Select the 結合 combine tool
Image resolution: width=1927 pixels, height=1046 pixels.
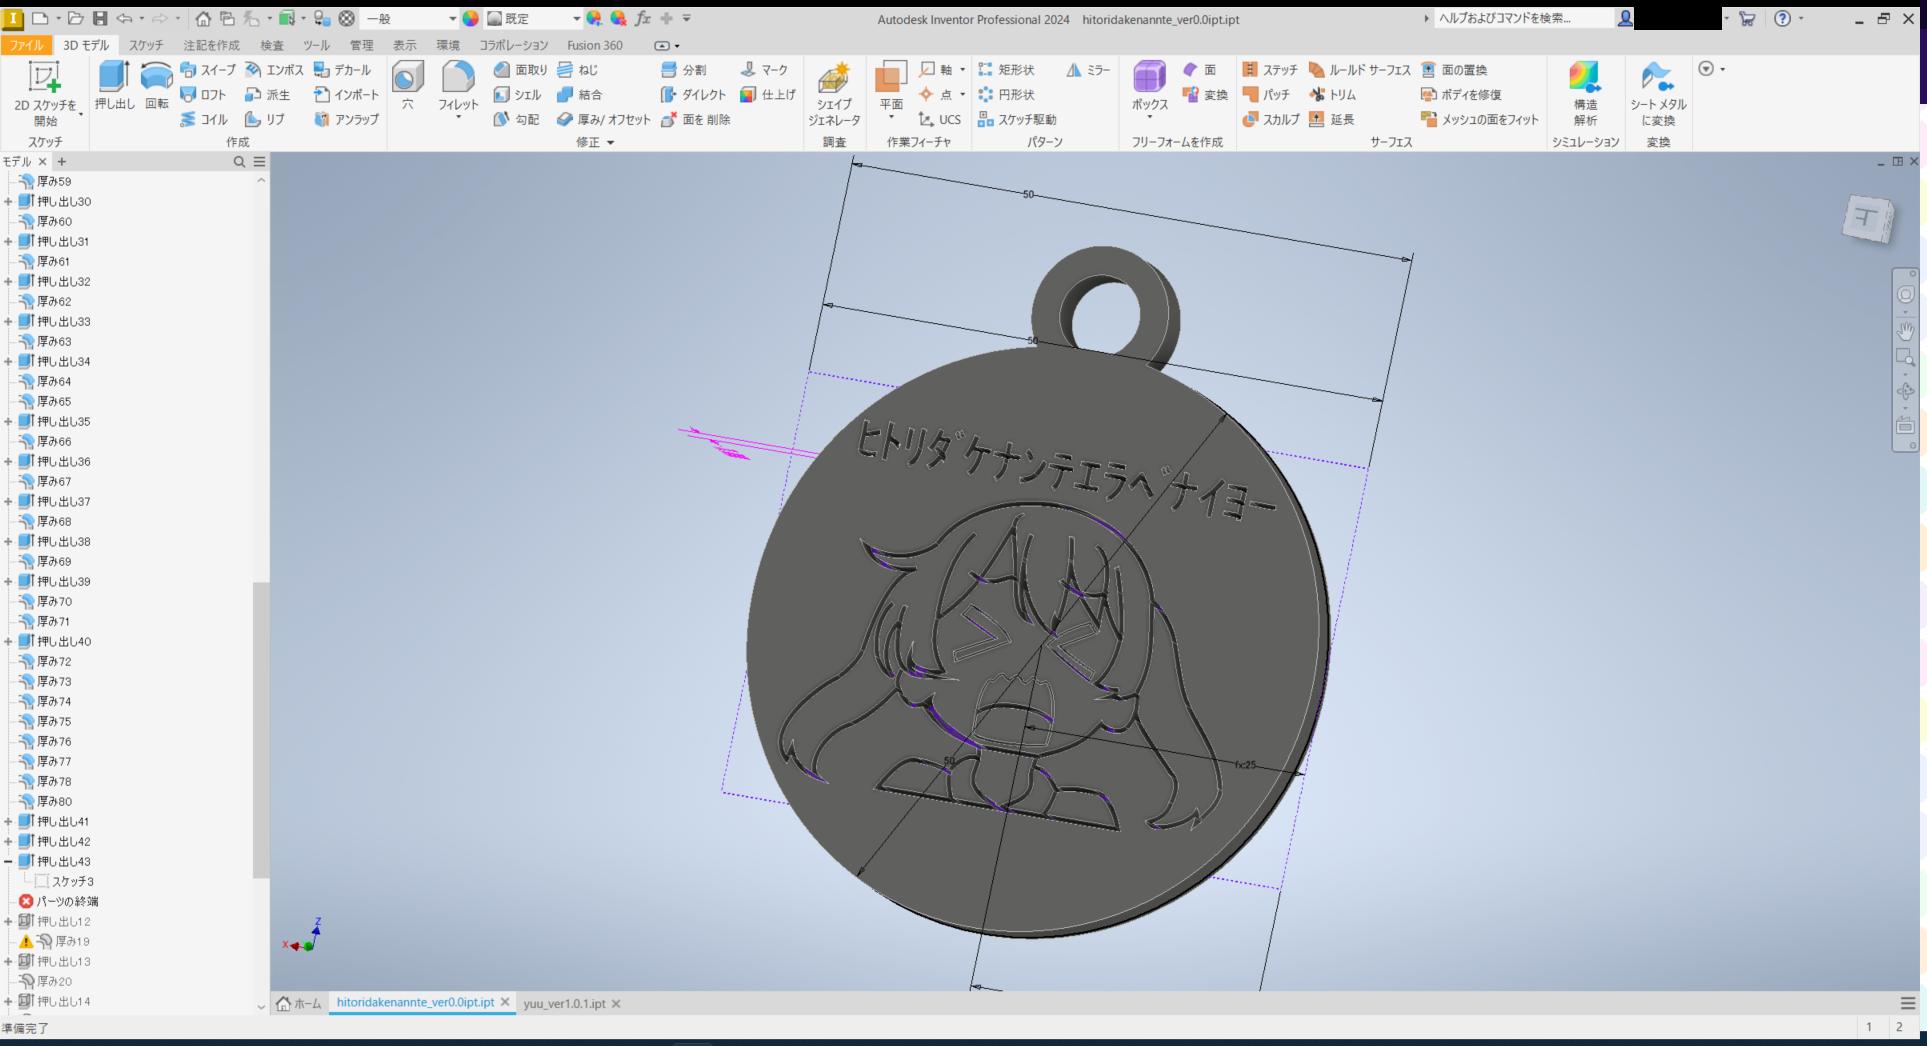(x=579, y=95)
